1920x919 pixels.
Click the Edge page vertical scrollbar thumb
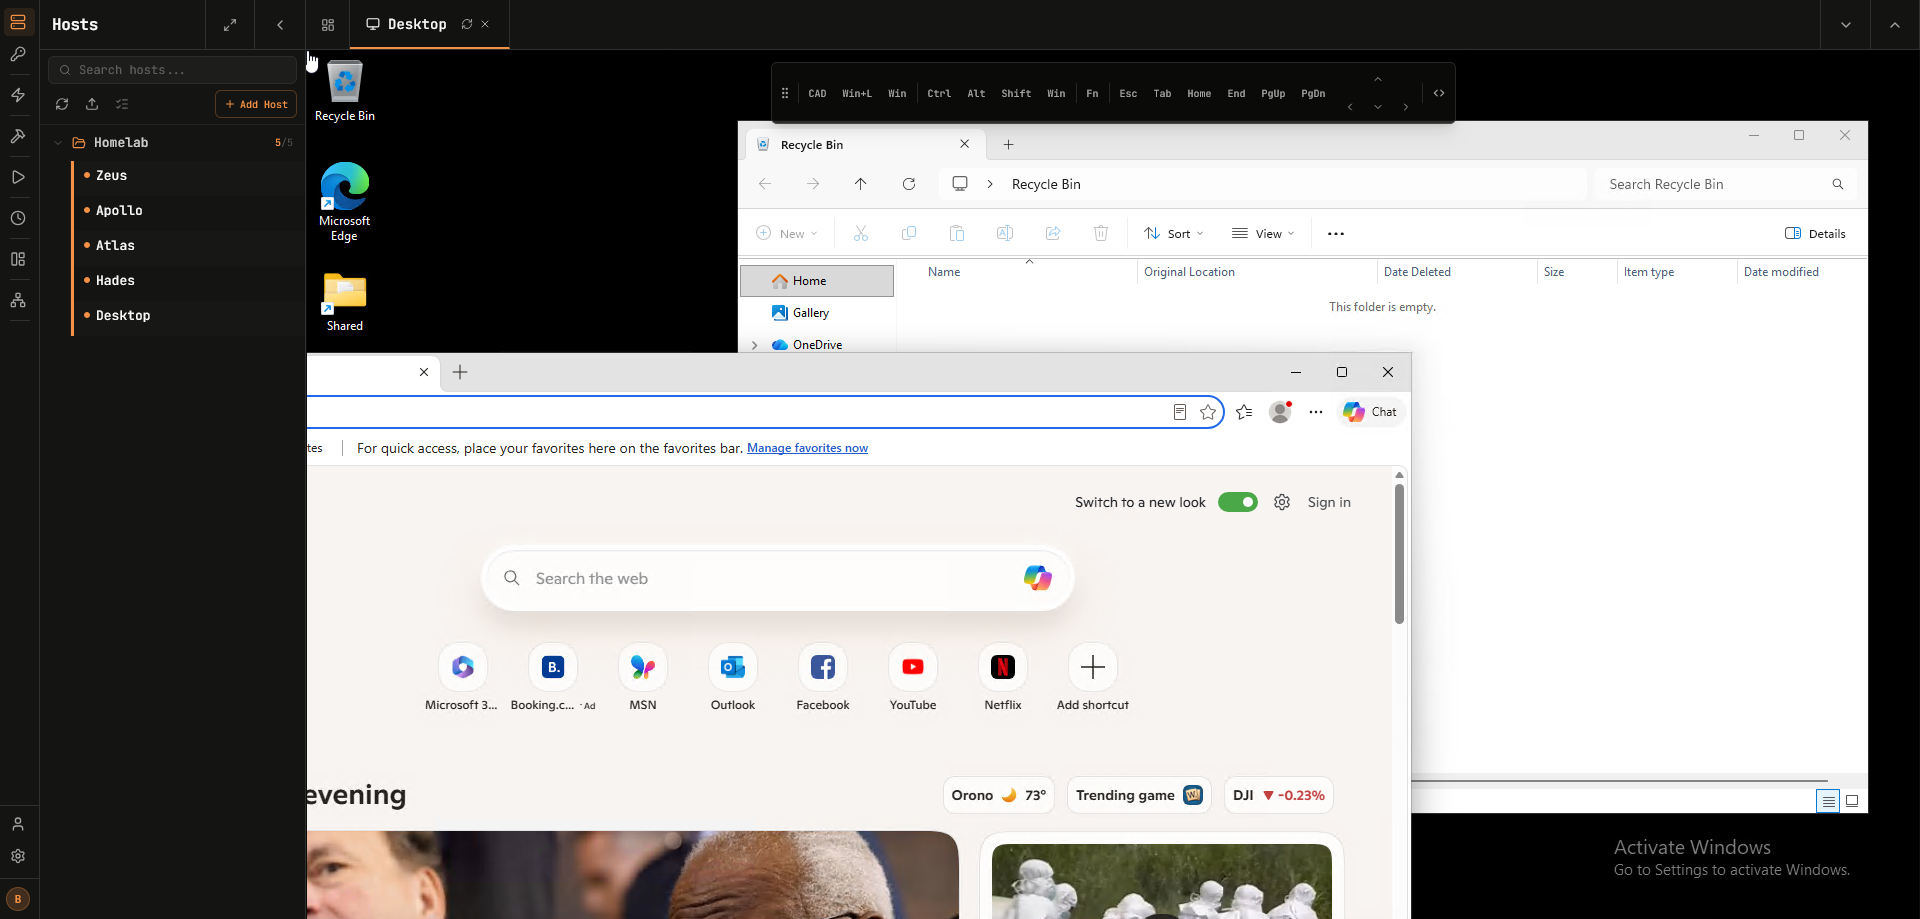pos(1399,554)
